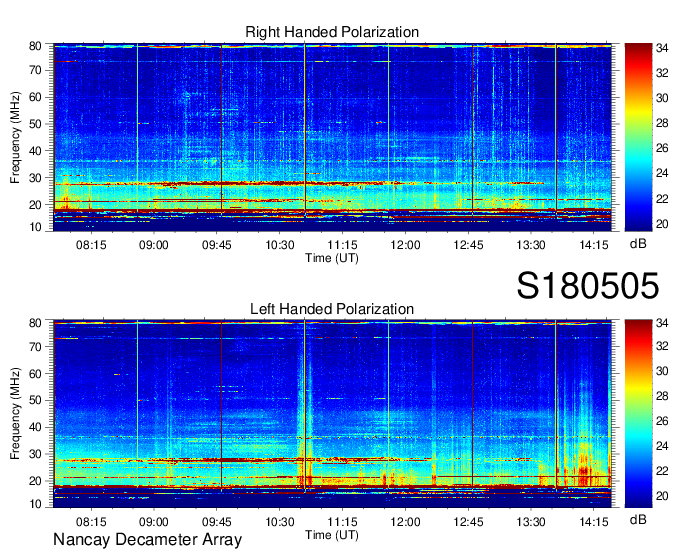Screen dimensions: 680x552
Task: Click the 34 dB tick on Right Handed colorbar
Action: (662, 48)
